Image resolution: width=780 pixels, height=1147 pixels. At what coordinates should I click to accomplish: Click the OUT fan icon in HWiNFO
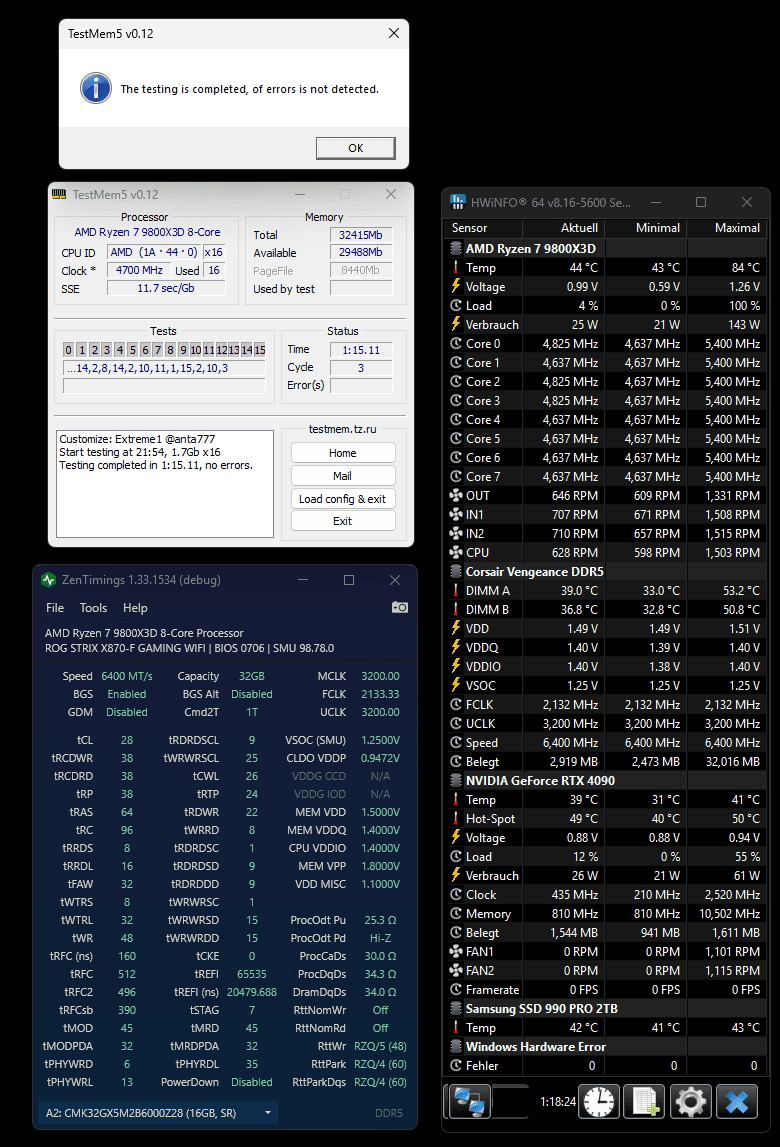[456, 495]
